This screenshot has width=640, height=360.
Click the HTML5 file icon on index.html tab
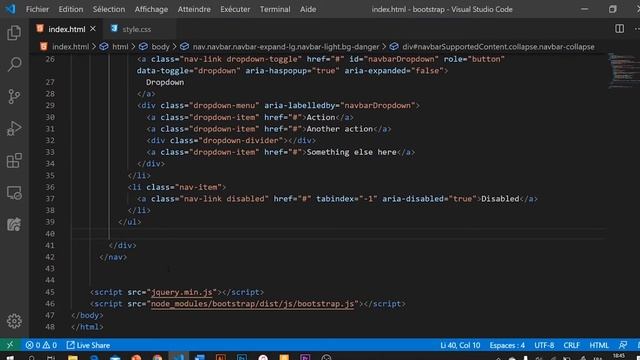[40, 28]
